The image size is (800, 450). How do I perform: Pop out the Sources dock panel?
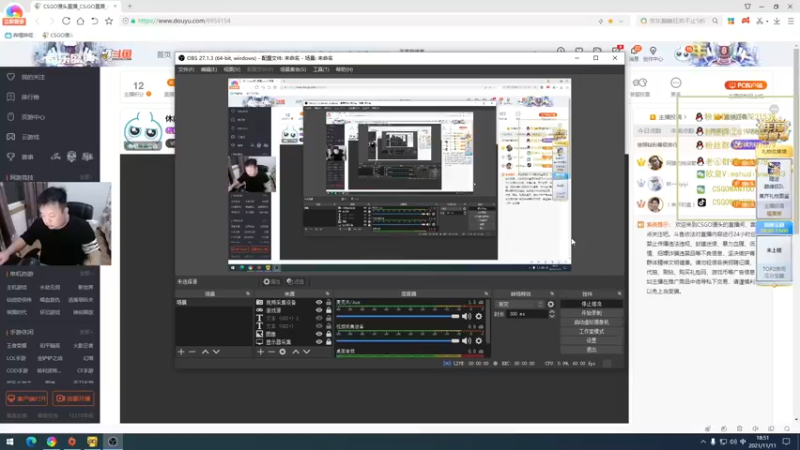(x=328, y=294)
